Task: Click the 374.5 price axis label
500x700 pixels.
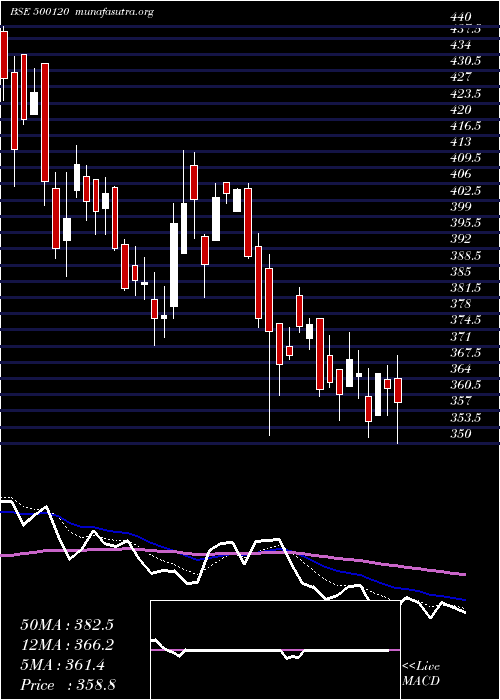Action: [x=466, y=320]
